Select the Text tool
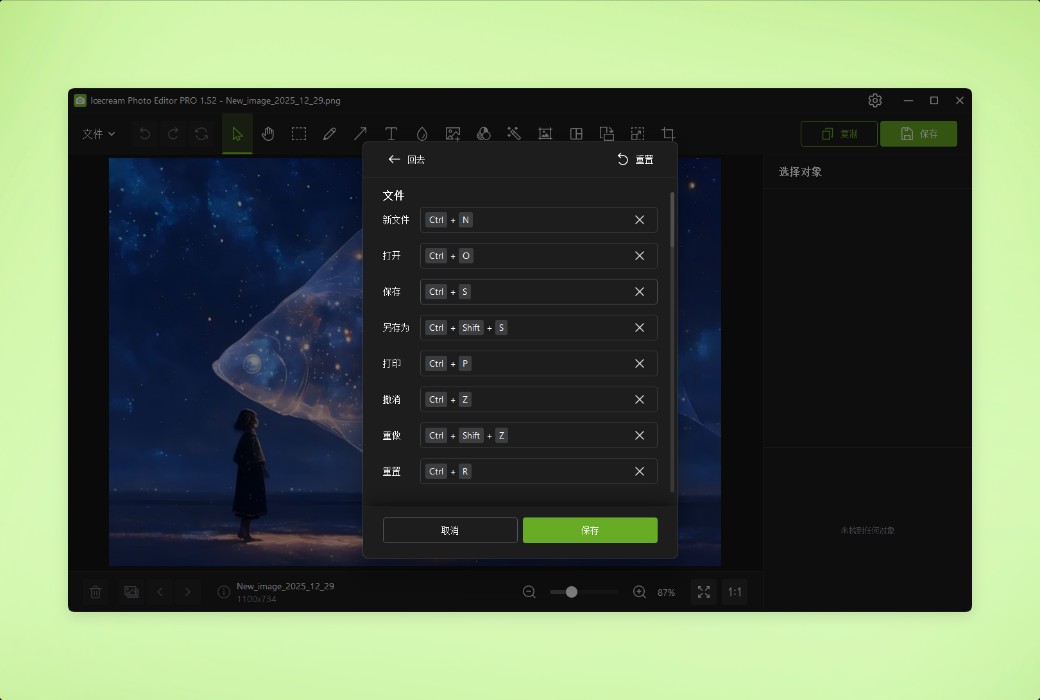Image resolution: width=1040 pixels, height=700 pixels. pos(391,133)
